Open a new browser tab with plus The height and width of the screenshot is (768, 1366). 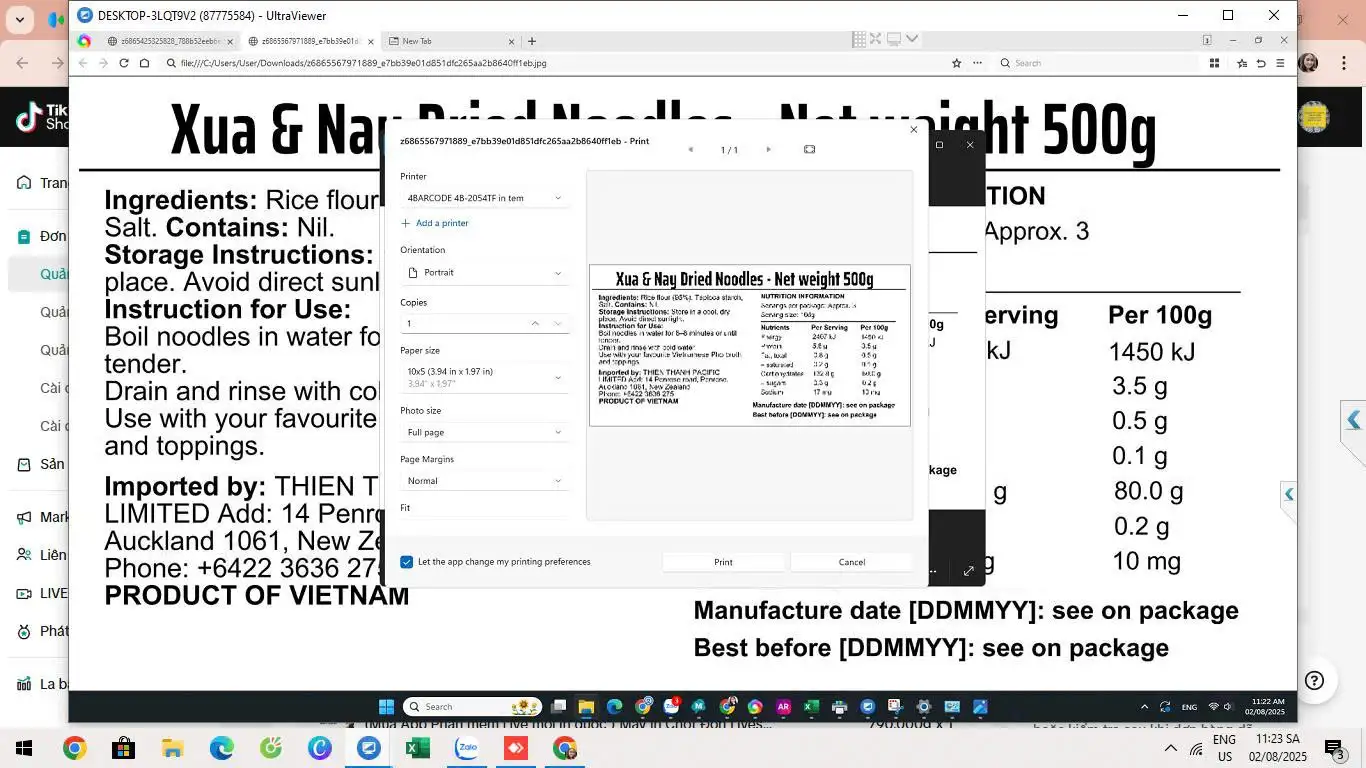point(532,41)
